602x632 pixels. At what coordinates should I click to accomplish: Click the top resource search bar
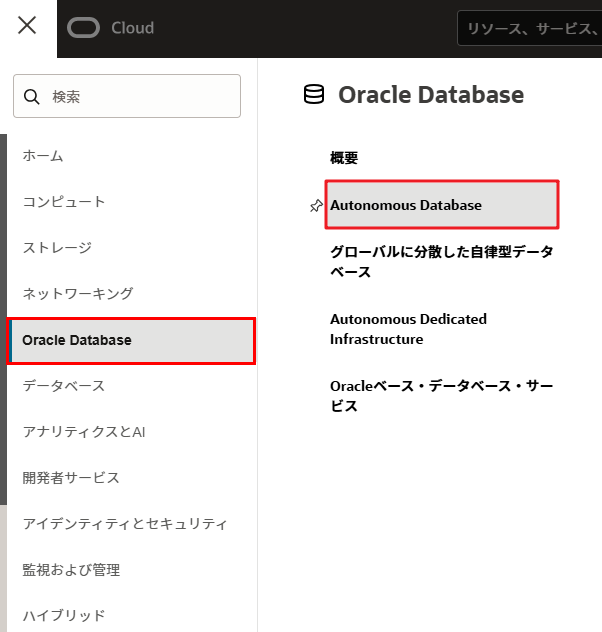click(528, 29)
